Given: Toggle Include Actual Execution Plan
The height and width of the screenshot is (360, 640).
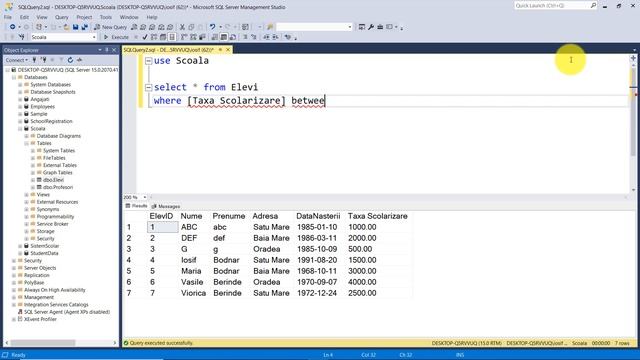Looking at the screenshot, I should (x=184, y=37).
